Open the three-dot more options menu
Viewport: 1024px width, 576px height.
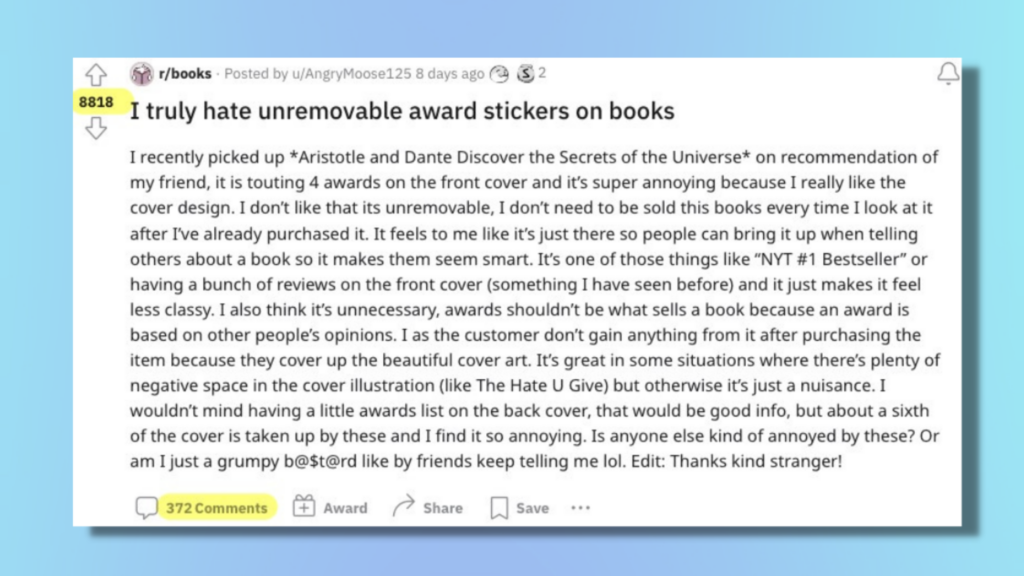coord(581,507)
